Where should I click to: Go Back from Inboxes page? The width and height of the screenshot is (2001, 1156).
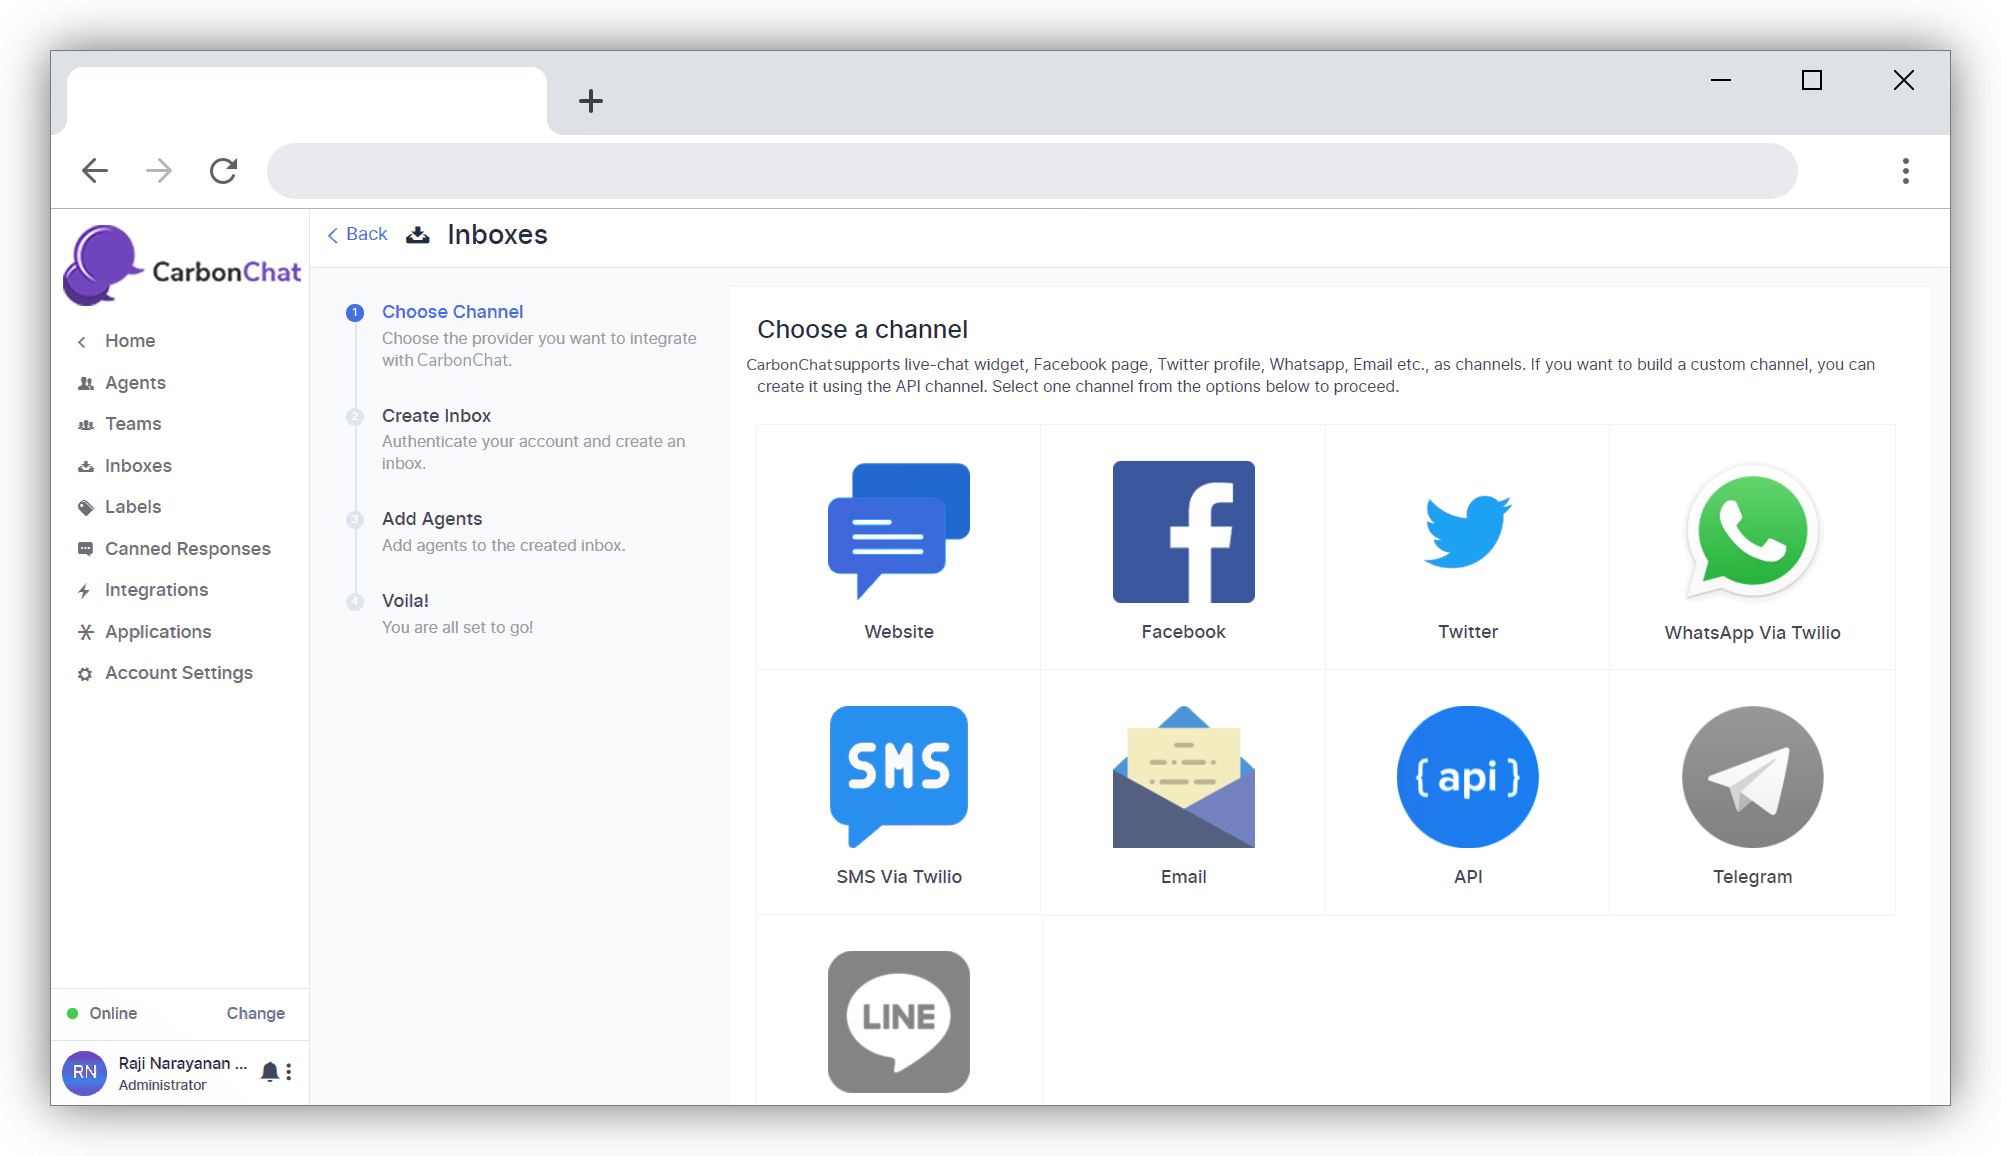point(357,234)
